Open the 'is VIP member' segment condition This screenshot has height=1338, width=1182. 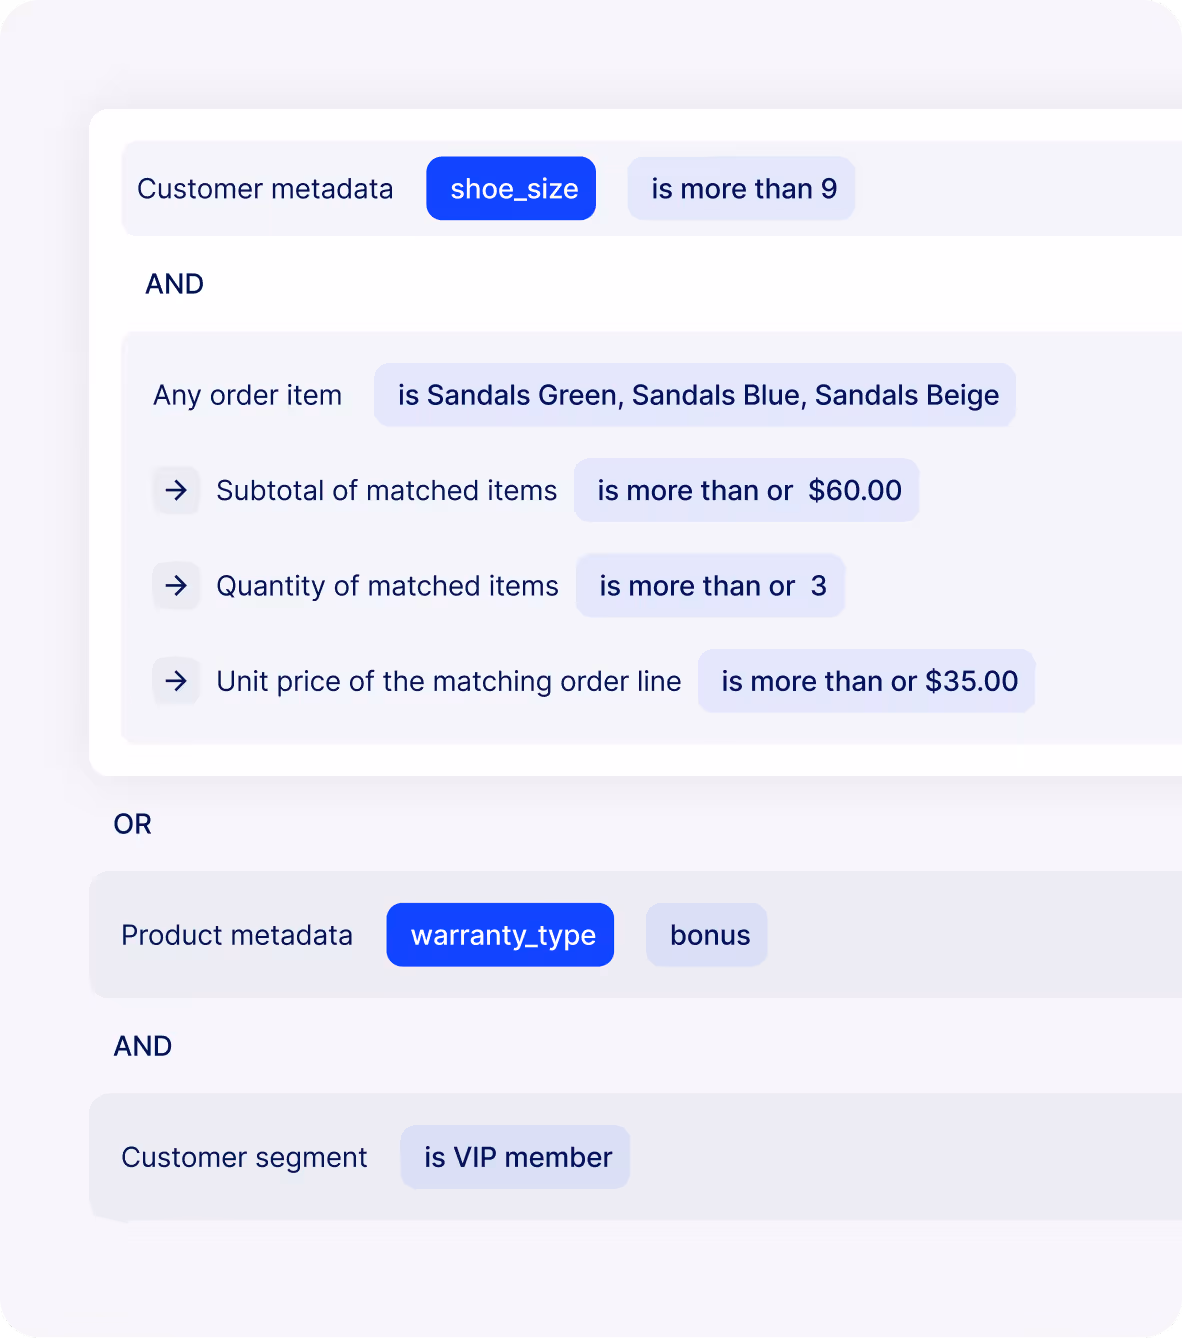coord(515,1157)
